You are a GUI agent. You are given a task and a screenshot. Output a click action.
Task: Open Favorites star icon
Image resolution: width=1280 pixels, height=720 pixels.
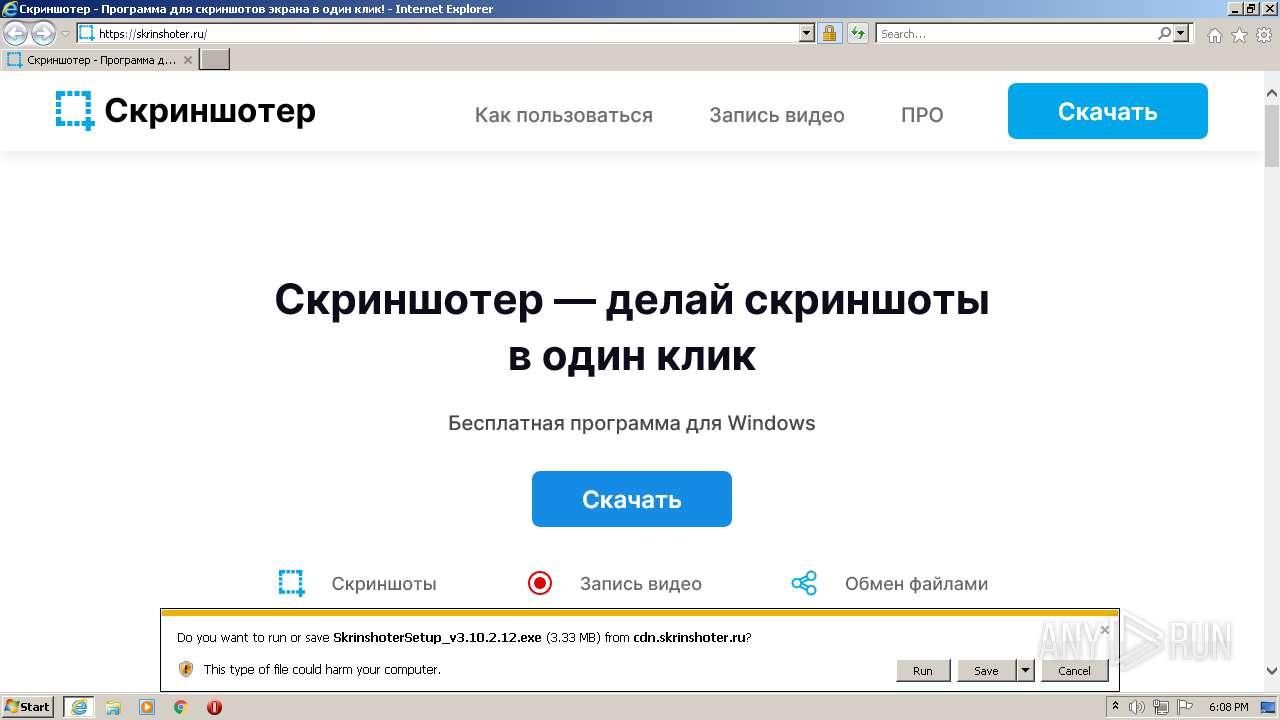1239,35
